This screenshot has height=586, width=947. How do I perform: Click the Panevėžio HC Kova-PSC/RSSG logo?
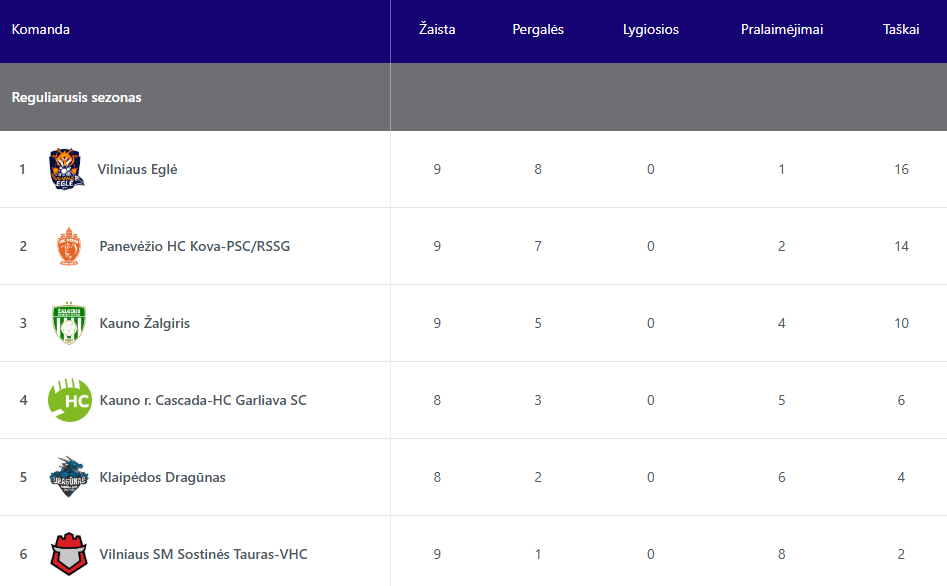click(68, 246)
